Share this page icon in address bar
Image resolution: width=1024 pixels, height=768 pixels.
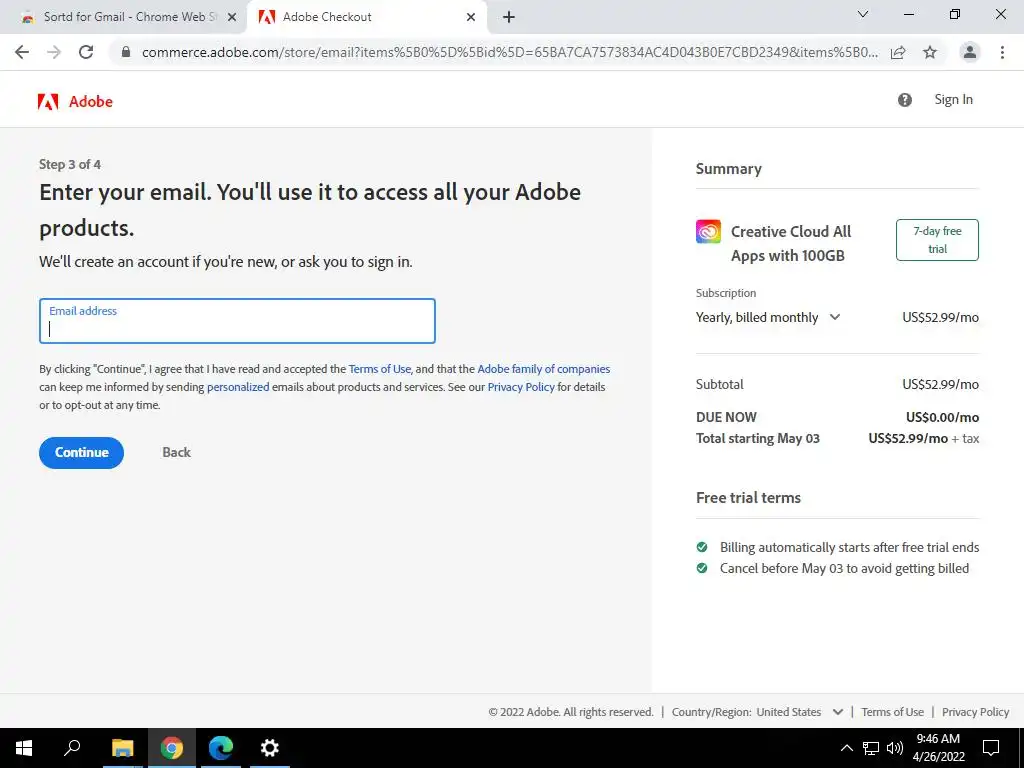(x=899, y=52)
